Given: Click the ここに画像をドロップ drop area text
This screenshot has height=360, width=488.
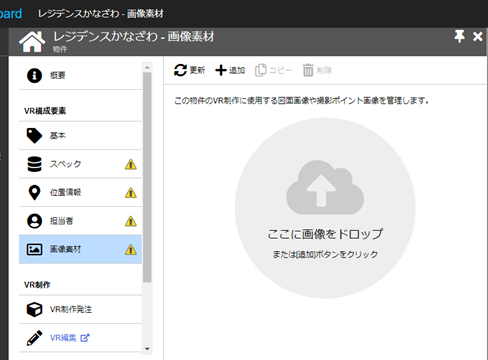Looking at the screenshot, I should (x=325, y=234).
